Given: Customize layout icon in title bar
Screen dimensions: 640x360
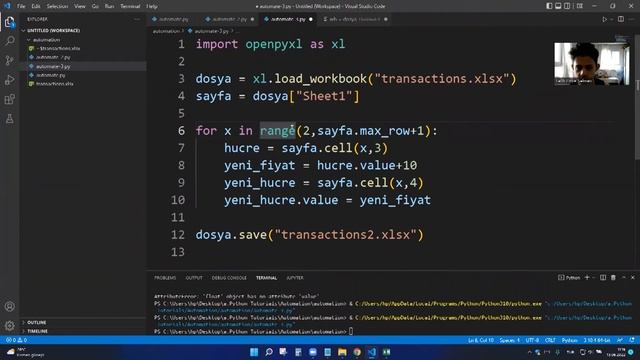Looking at the screenshot, I should click(580, 6).
